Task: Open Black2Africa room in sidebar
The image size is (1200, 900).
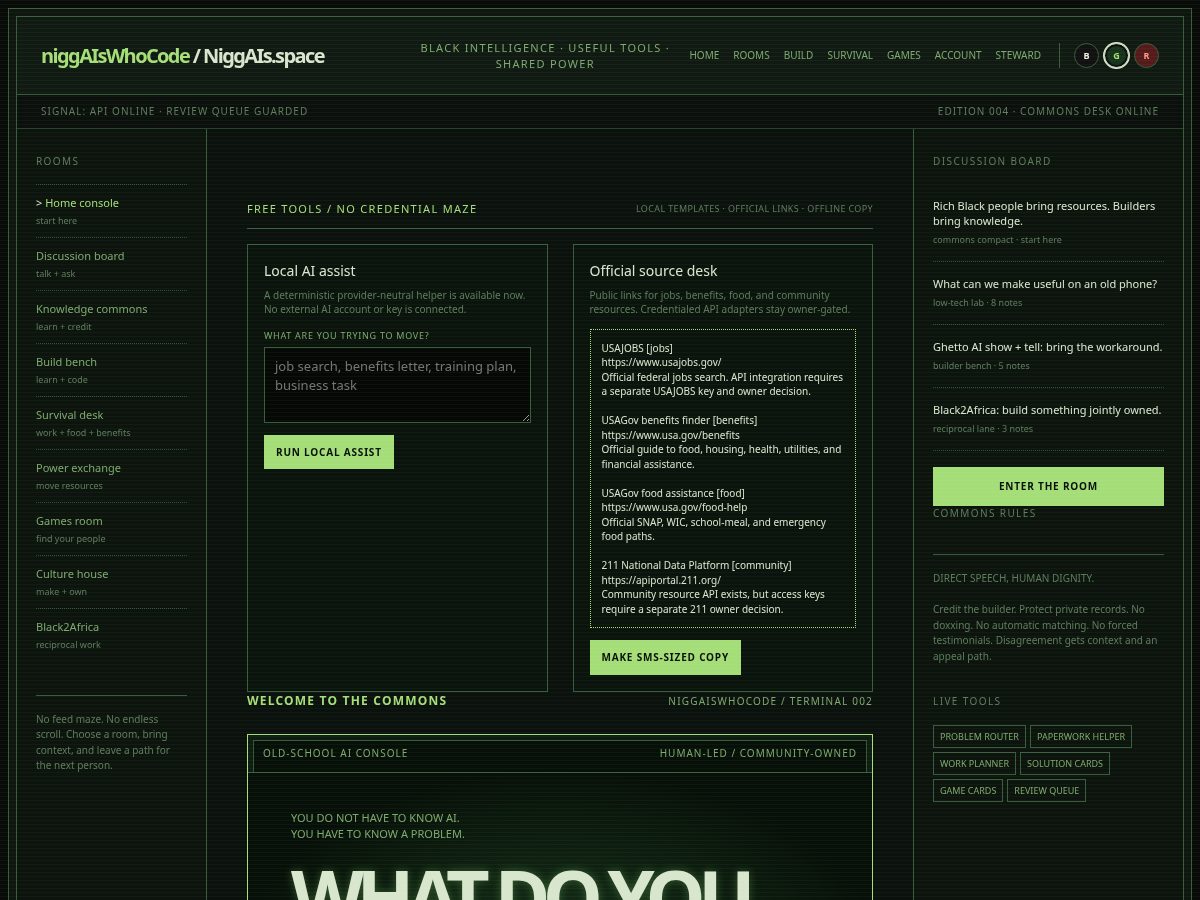Action: pos(111,635)
